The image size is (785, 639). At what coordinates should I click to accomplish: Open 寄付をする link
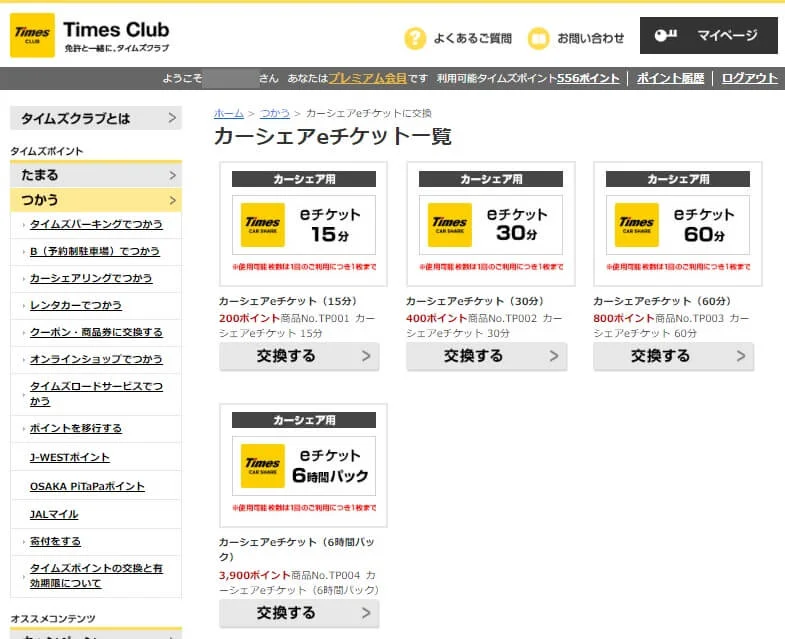click(55, 542)
